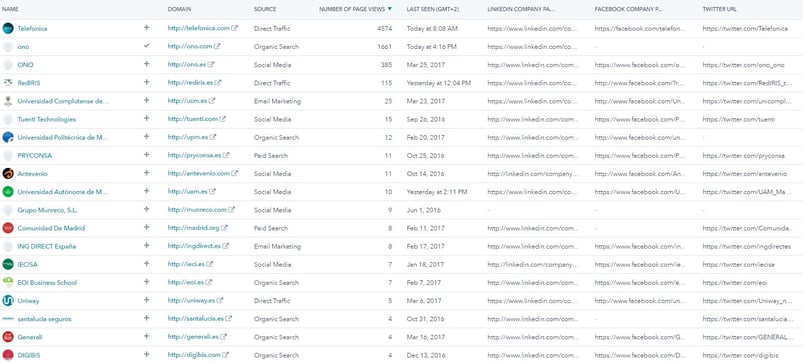The height and width of the screenshot is (363, 803).
Task: Open external link icon beside rediris.es
Action: point(218,82)
